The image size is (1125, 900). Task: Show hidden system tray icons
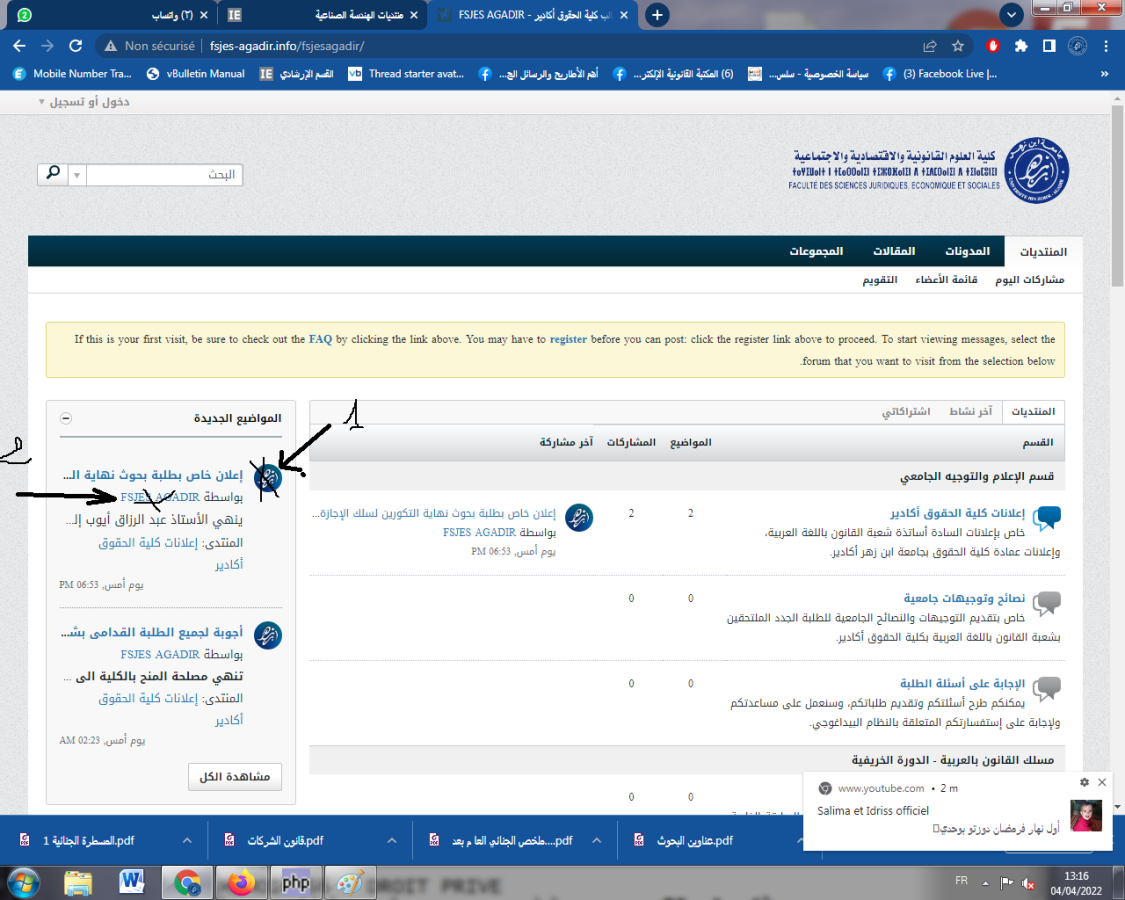tap(986, 883)
